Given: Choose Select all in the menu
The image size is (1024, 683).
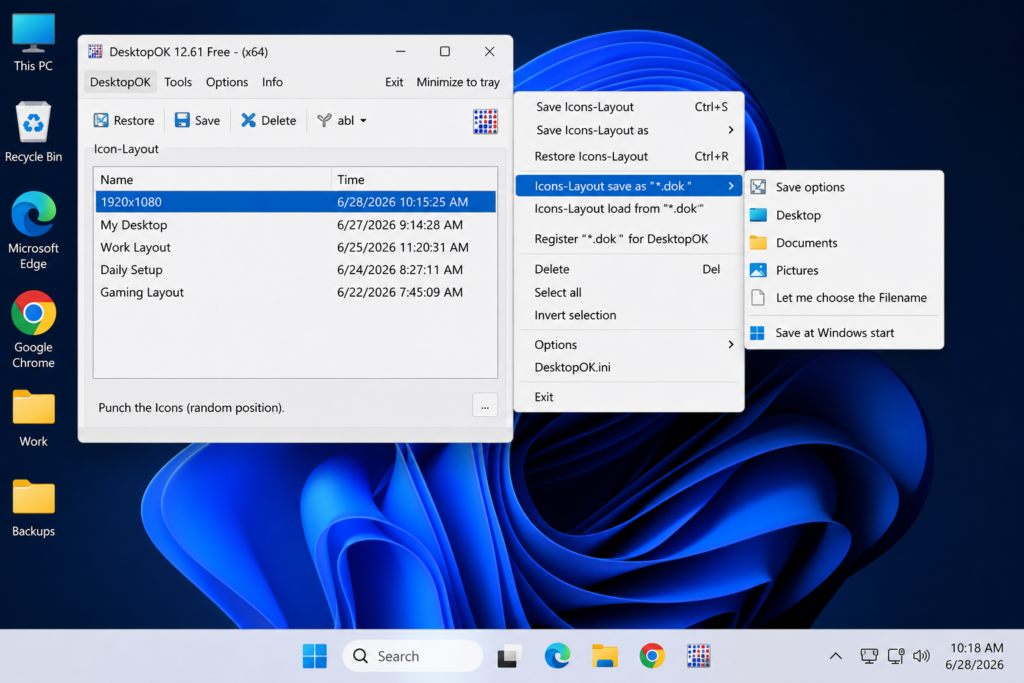Looking at the screenshot, I should (x=629, y=293).
